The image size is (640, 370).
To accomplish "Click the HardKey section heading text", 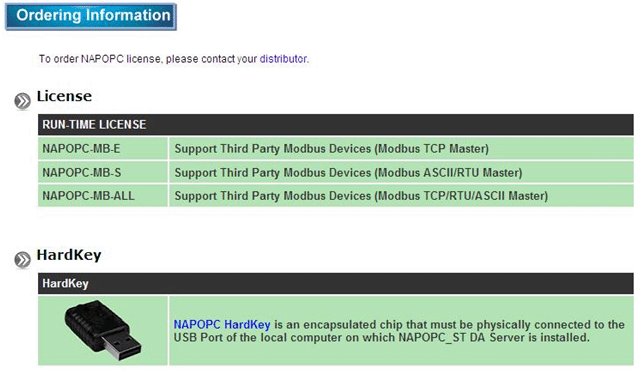I will click(x=69, y=255).
